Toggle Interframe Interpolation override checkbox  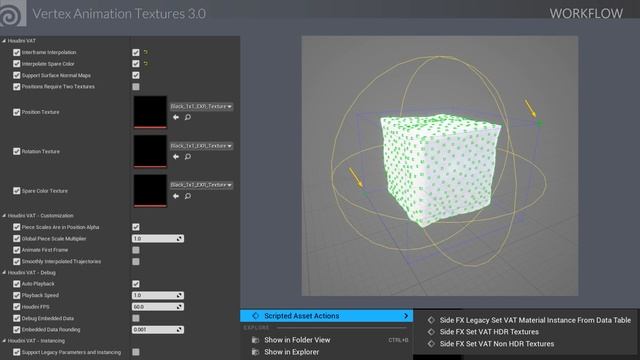coord(17,52)
